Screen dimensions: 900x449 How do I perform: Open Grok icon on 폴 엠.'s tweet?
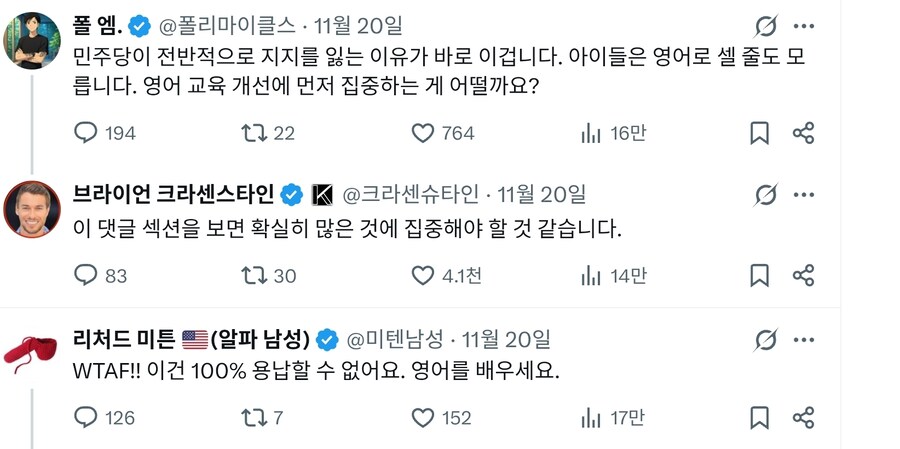click(766, 26)
